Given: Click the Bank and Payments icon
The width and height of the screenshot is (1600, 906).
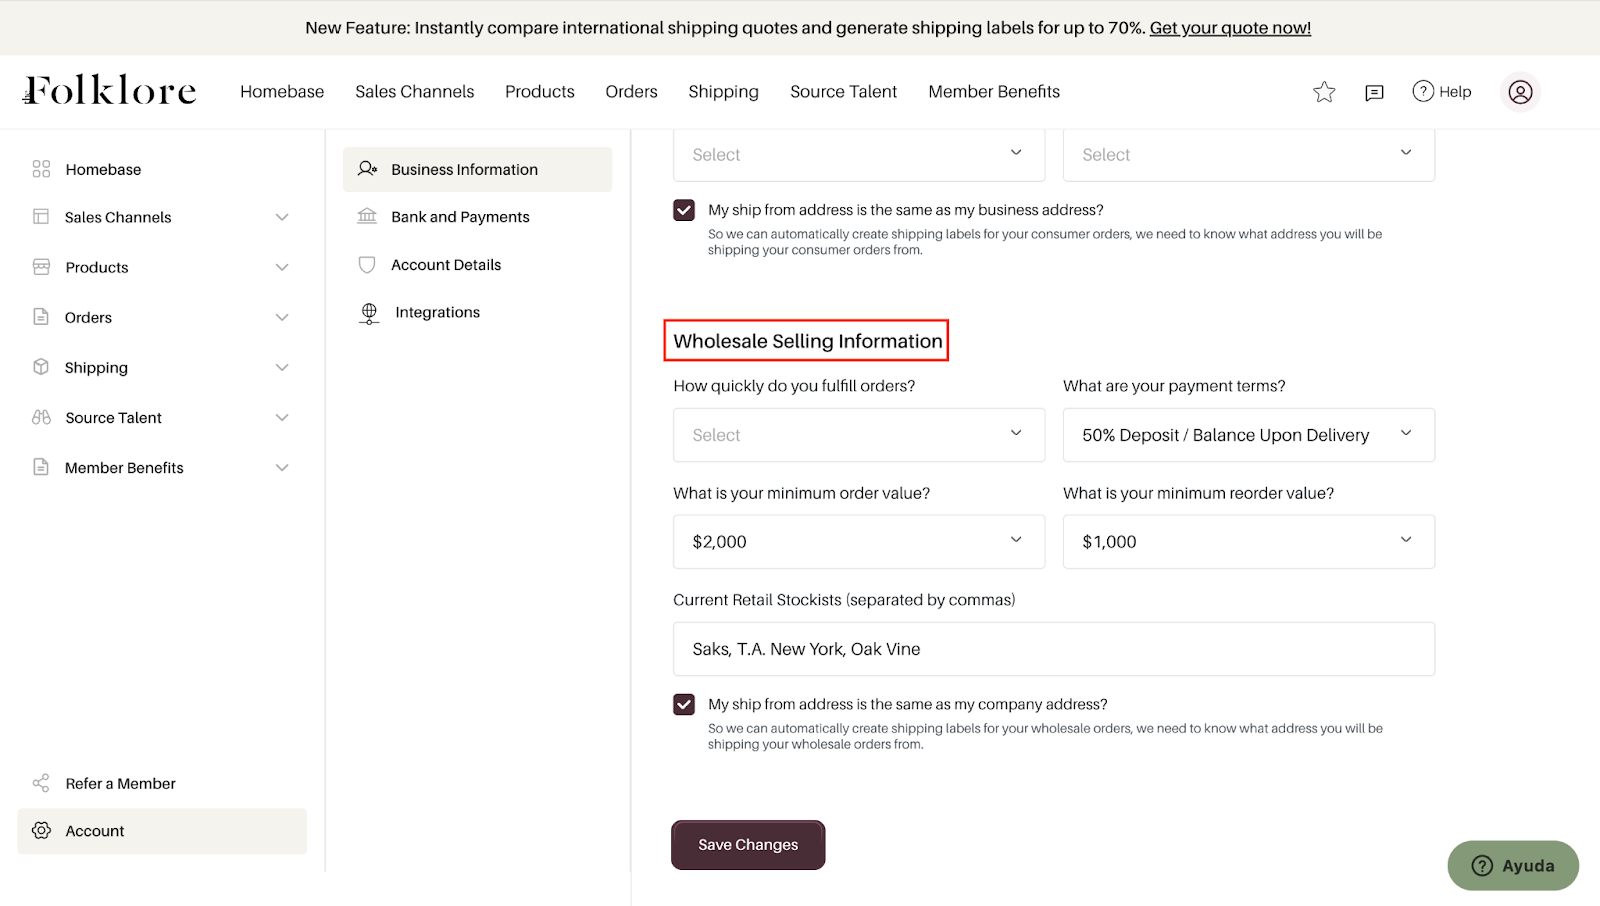Looking at the screenshot, I should click(x=367, y=217).
